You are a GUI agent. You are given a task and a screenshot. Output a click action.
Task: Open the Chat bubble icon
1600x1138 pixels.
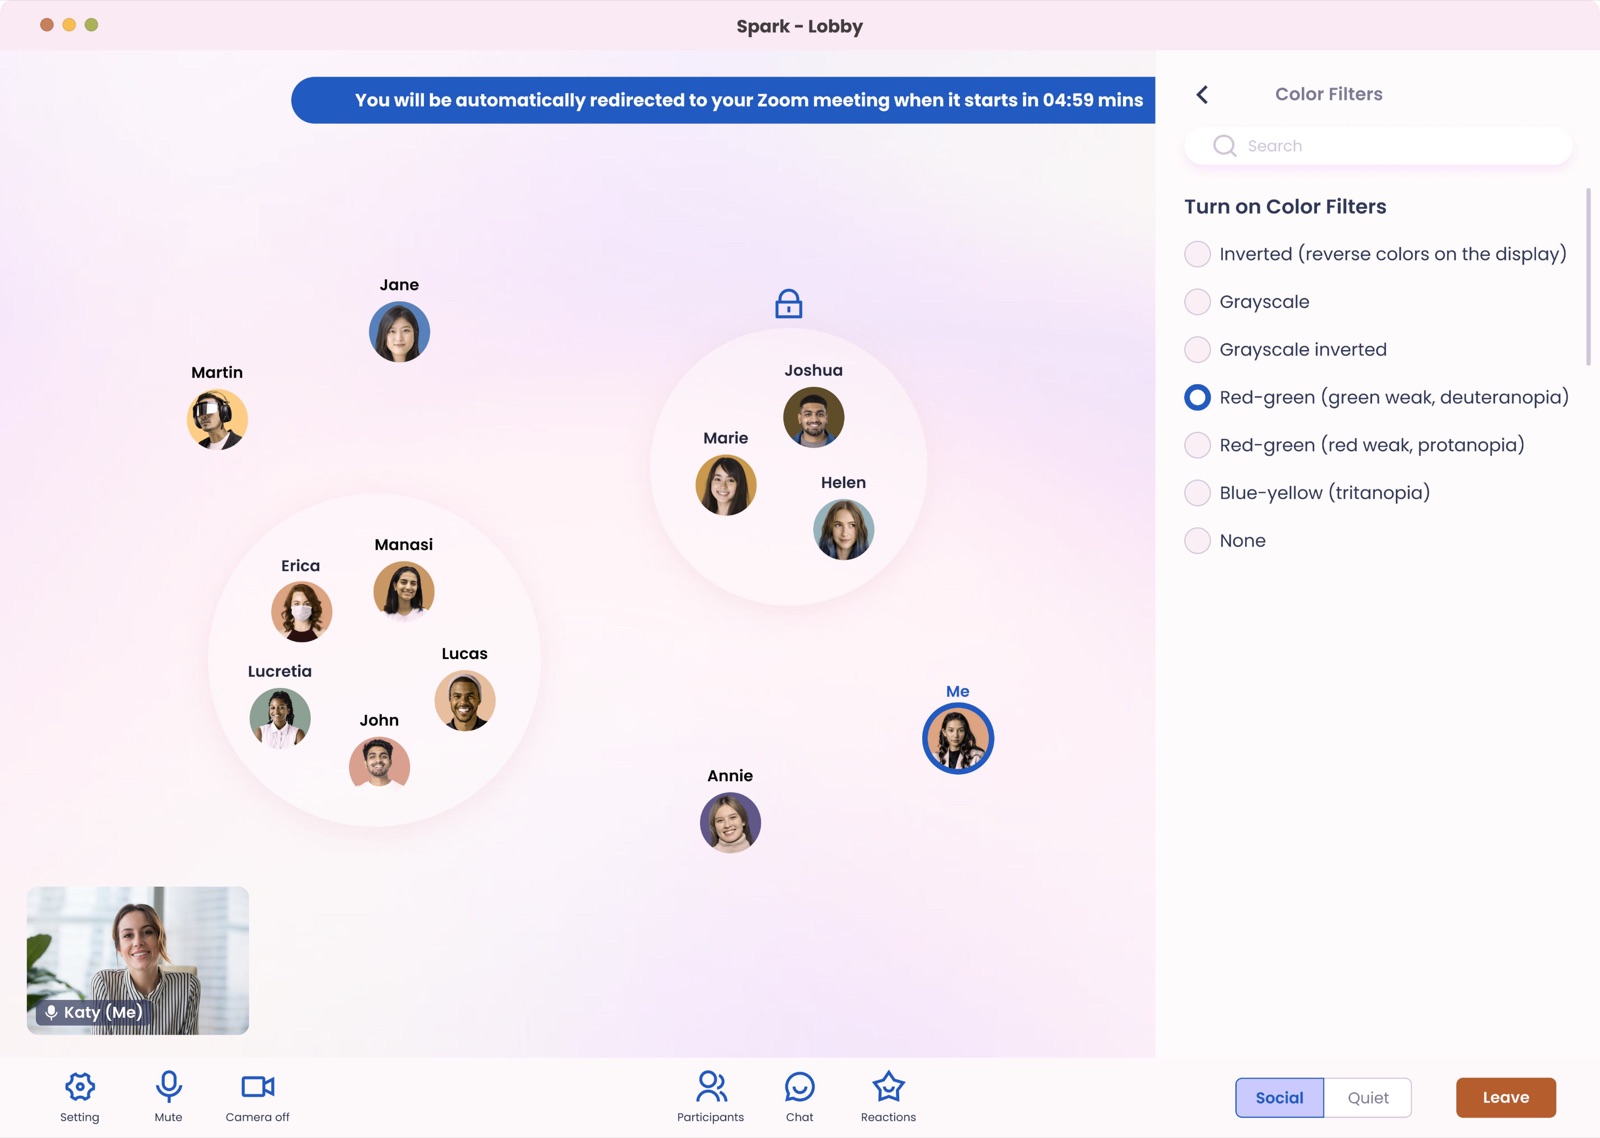tap(800, 1087)
